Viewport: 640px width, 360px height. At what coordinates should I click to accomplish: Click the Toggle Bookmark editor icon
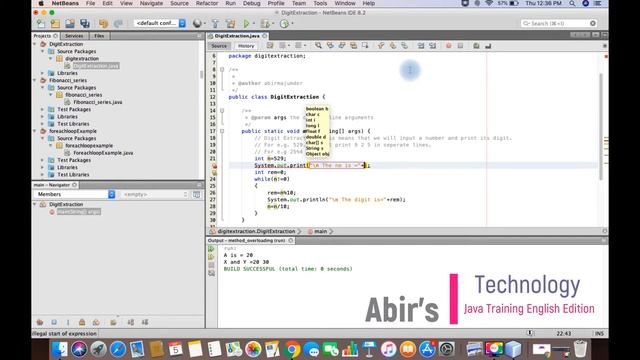(x=404, y=46)
